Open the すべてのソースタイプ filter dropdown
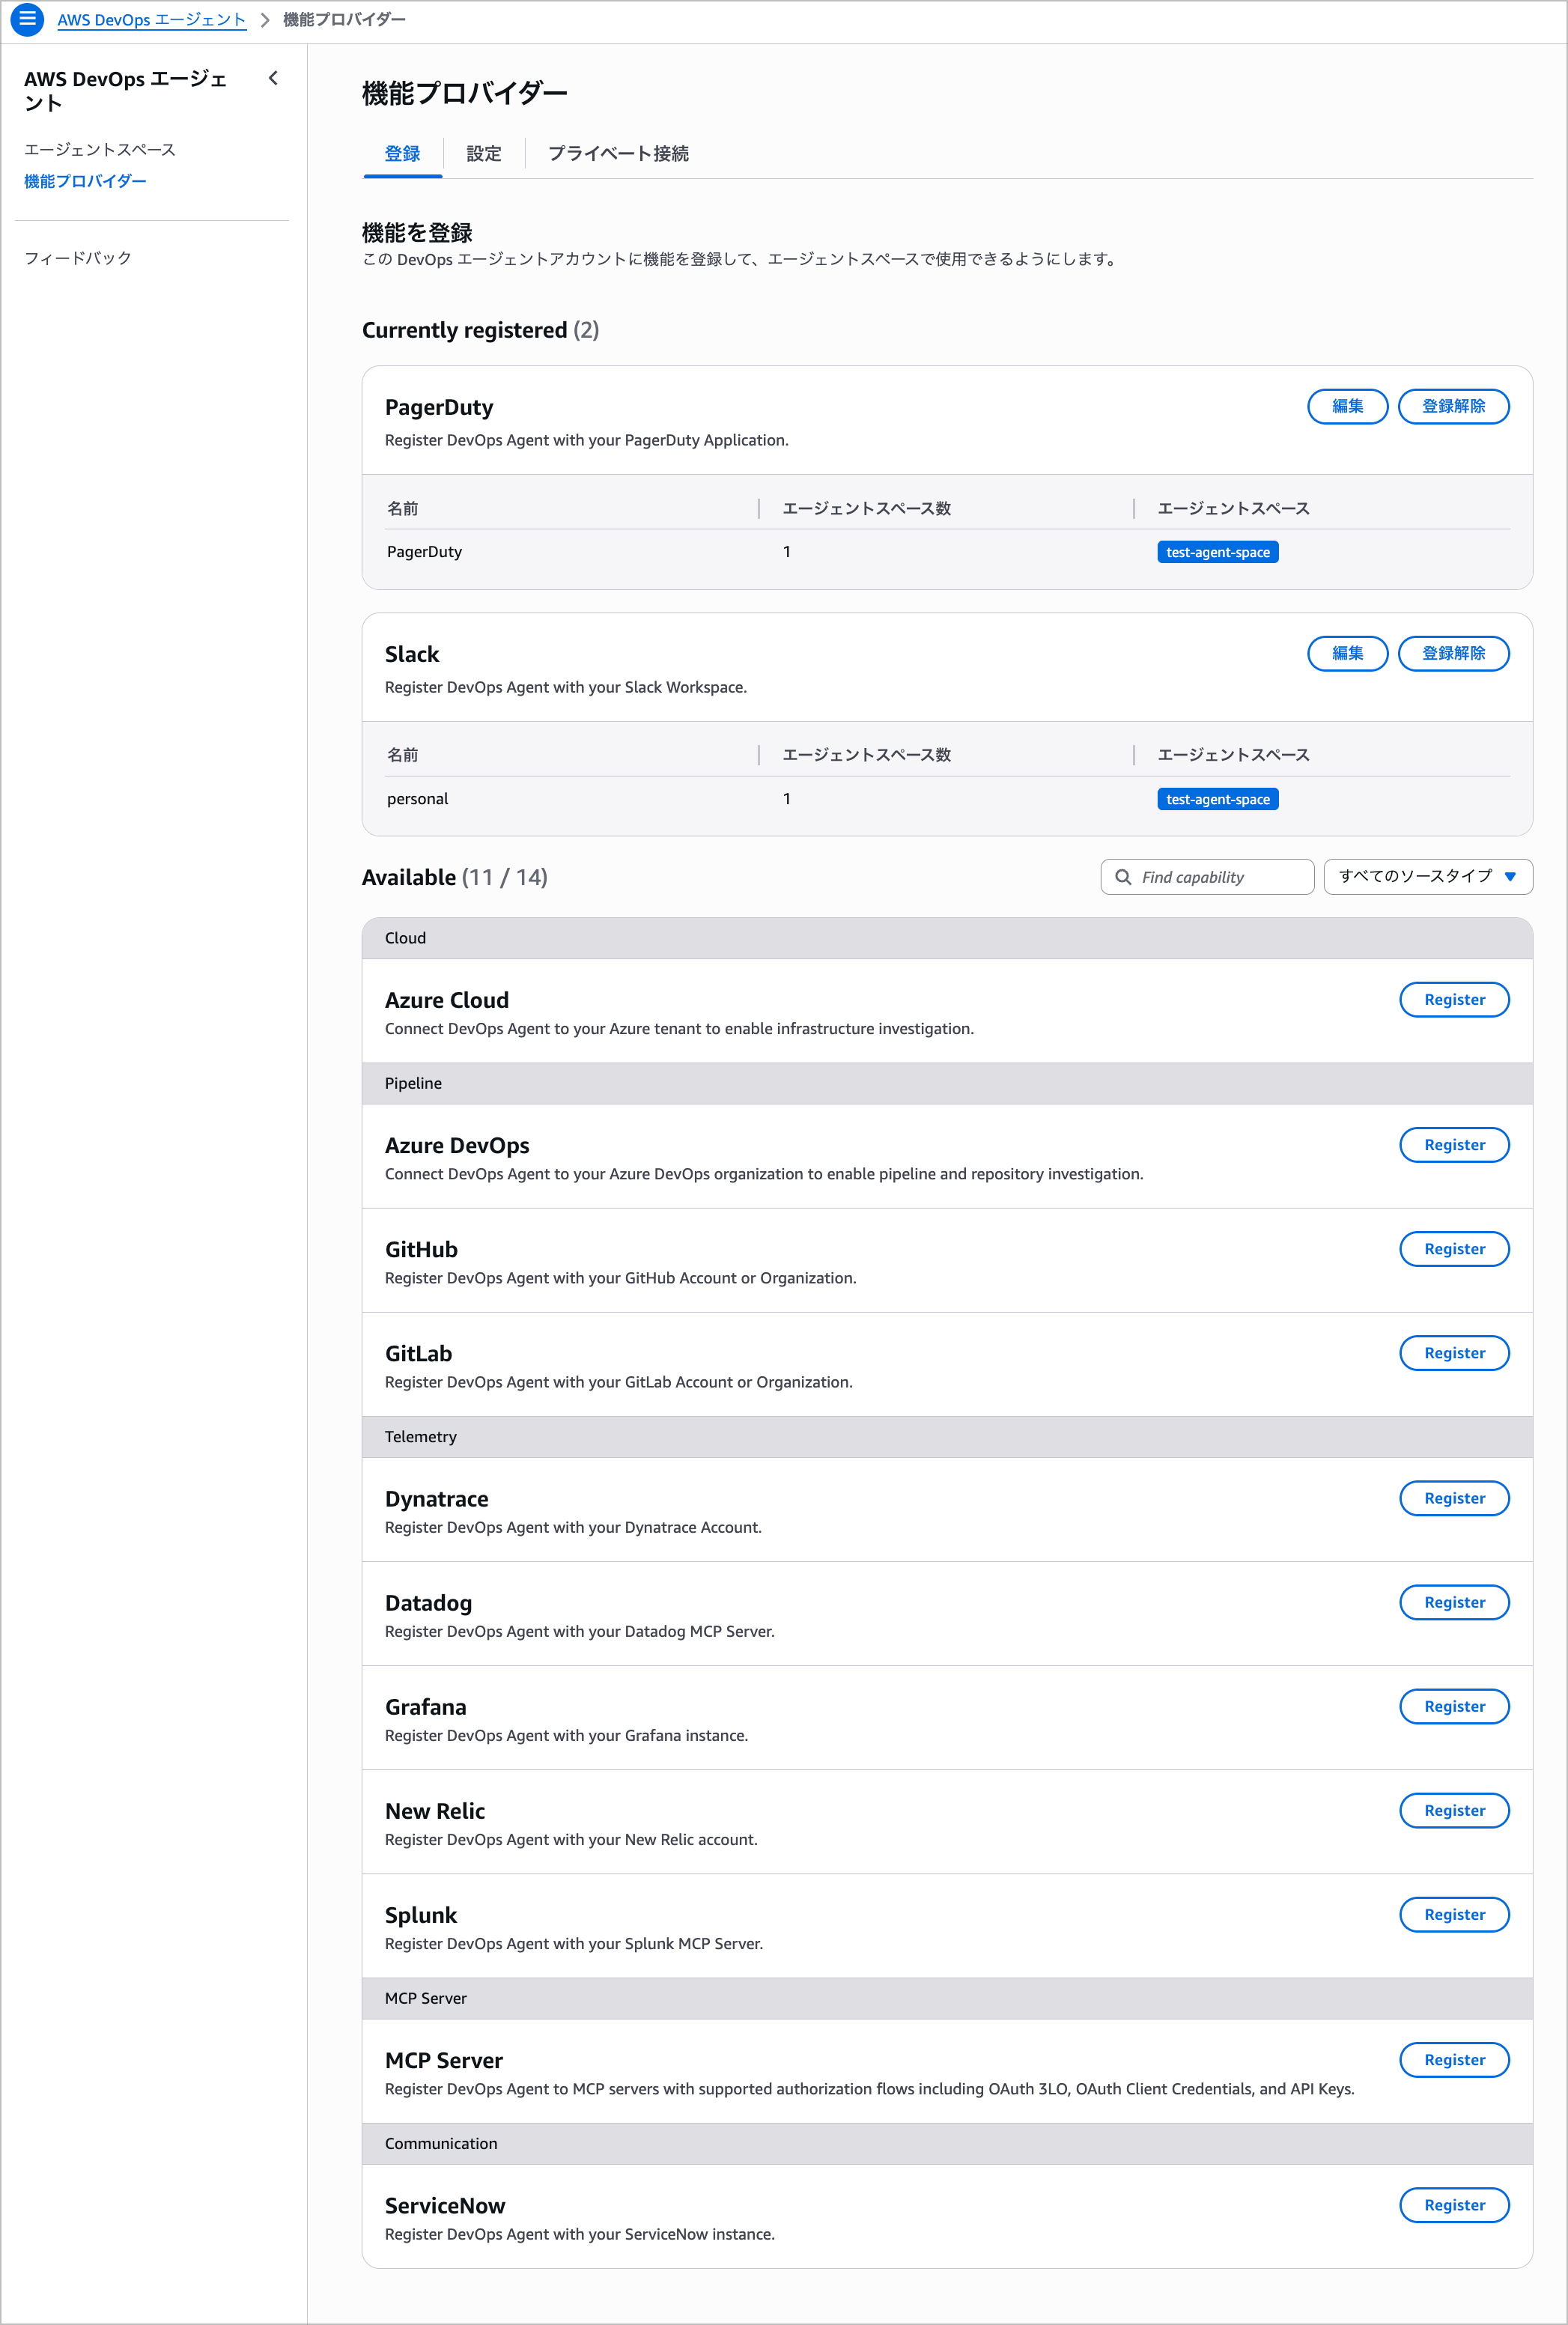The height and width of the screenshot is (2325, 1568). tap(1427, 877)
